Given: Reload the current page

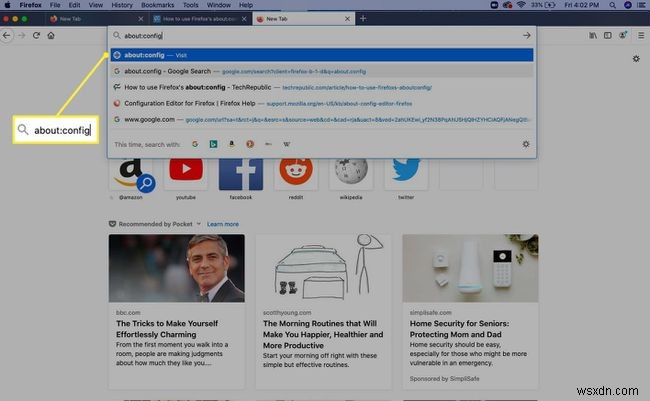Looking at the screenshot, I should pyautogui.click(x=36, y=36).
